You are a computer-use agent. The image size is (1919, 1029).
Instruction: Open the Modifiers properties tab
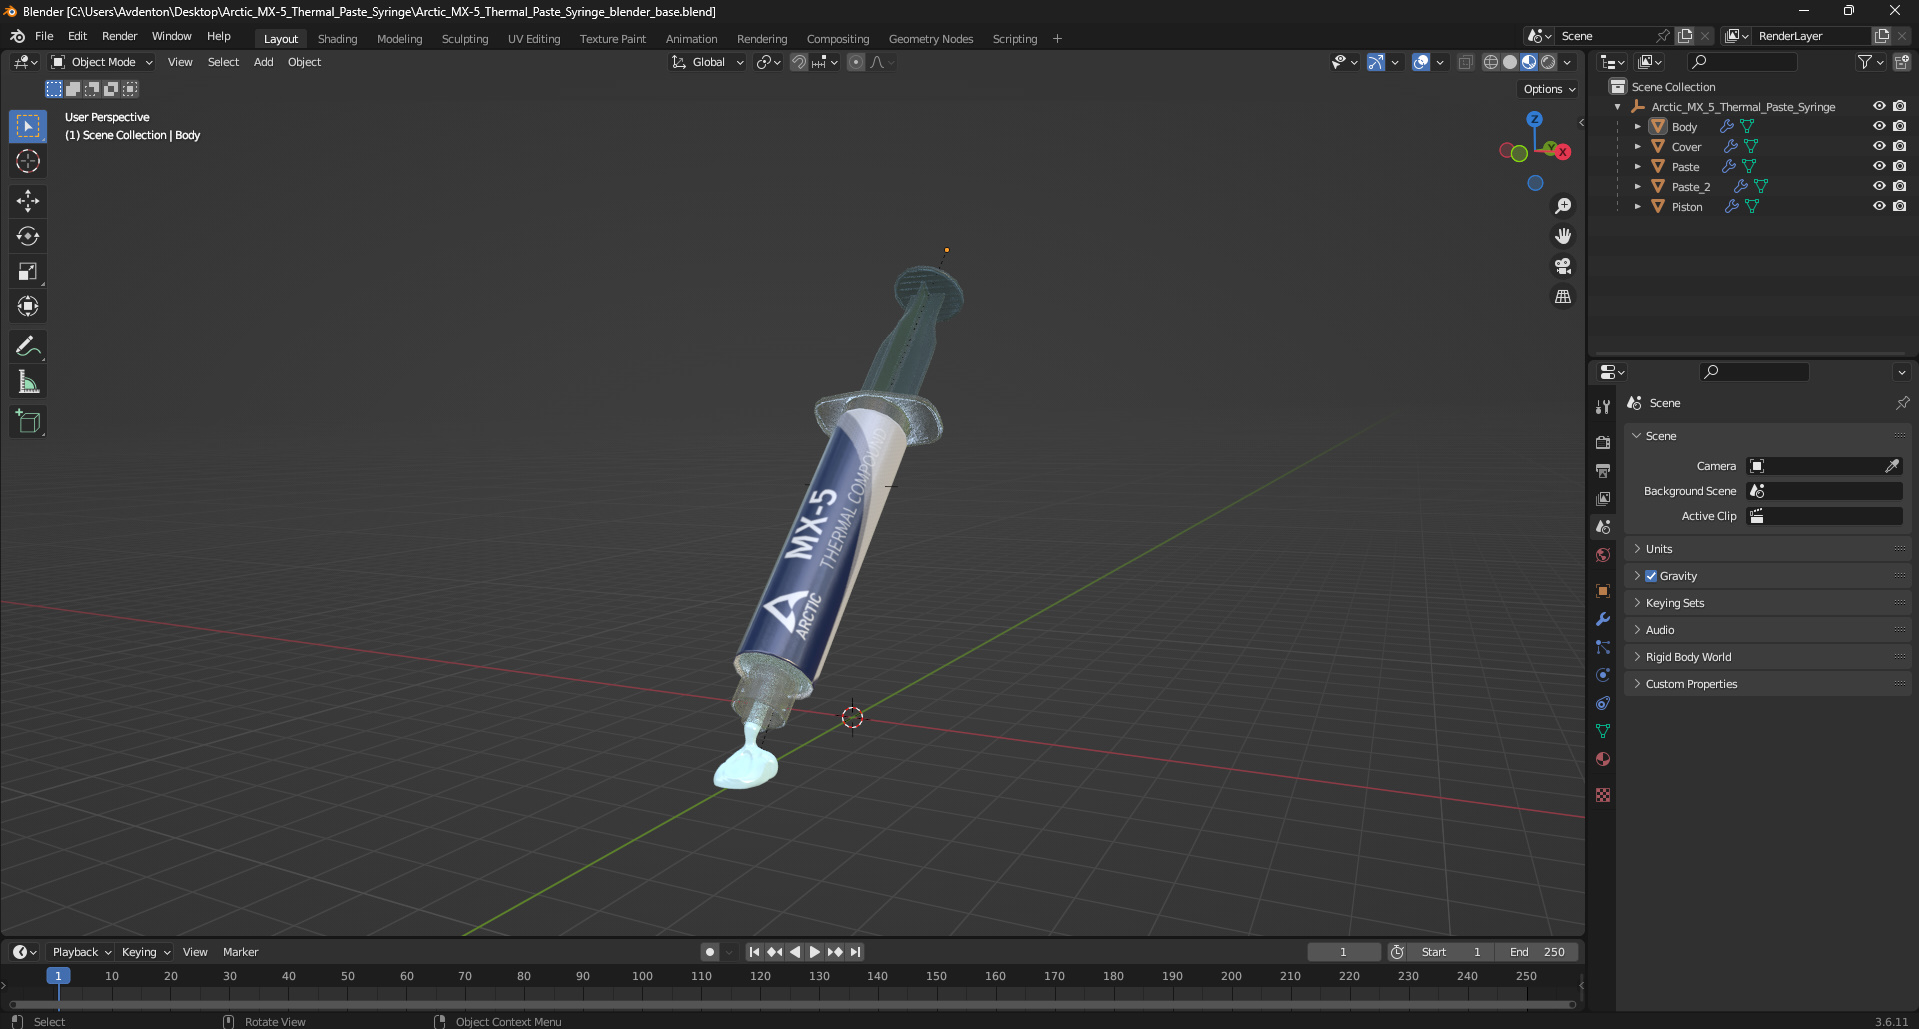[x=1603, y=619]
